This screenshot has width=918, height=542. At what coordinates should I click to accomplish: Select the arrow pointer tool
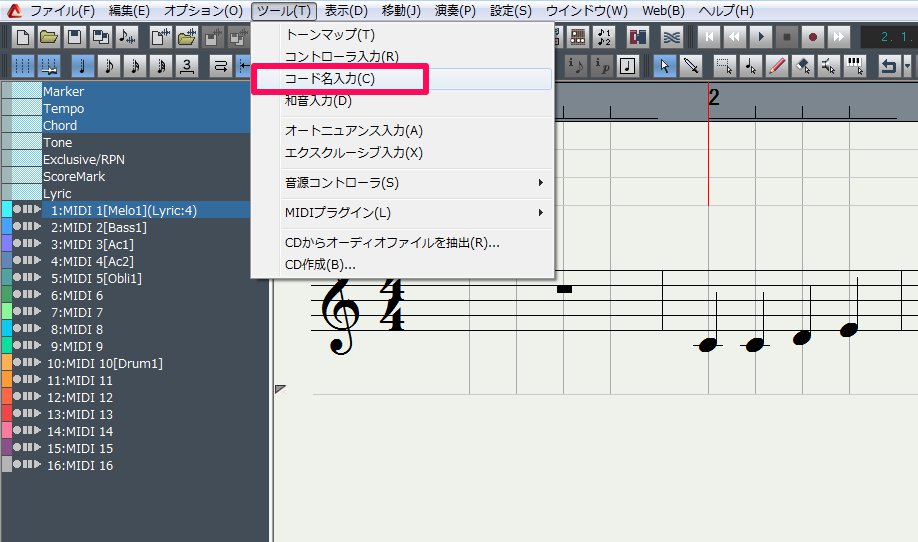(663, 66)
